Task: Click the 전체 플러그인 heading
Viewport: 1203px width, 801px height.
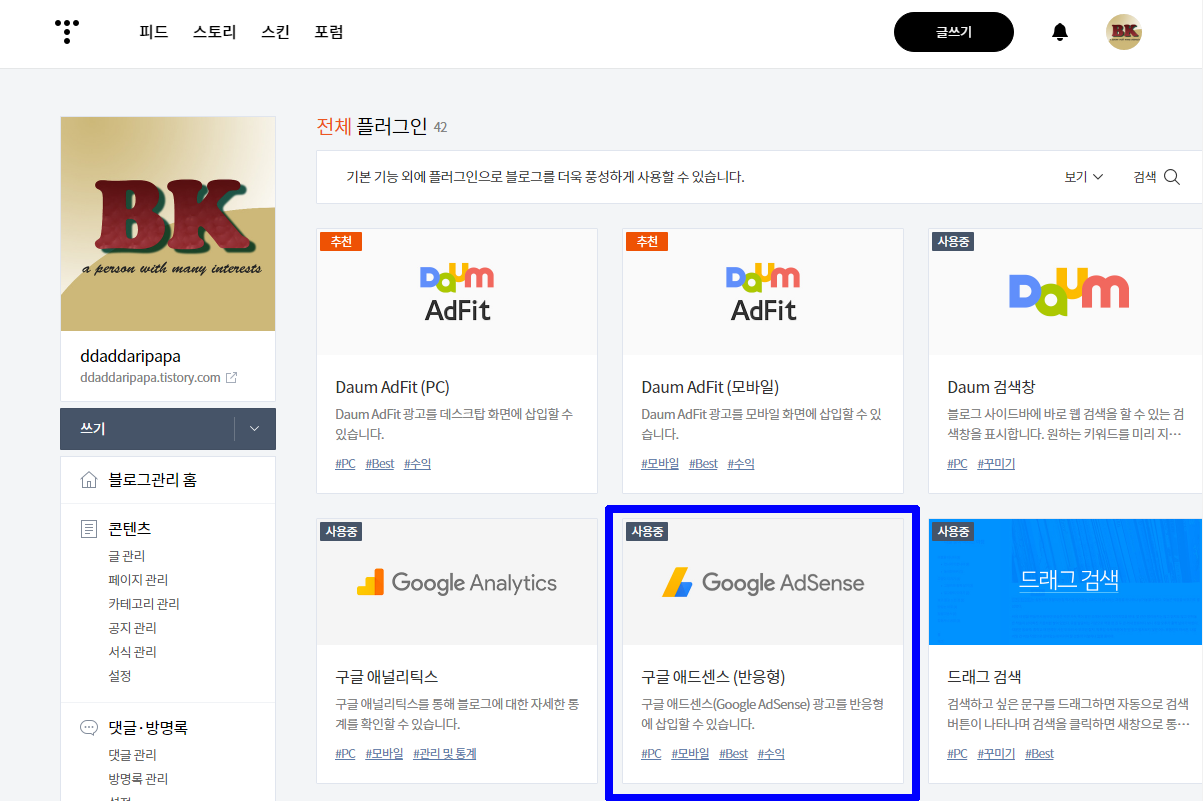Action: click(372, 127)
